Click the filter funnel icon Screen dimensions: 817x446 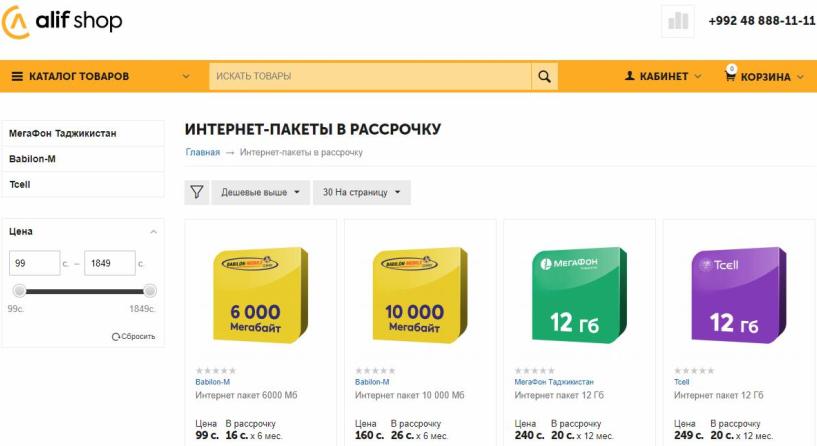coord(197,192)
